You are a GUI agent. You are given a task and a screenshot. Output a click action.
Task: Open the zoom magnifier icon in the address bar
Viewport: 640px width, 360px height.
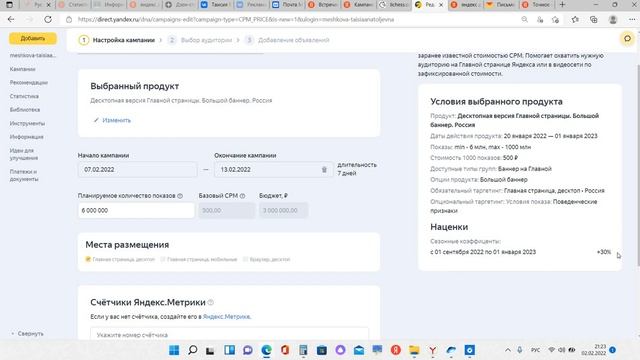[524, 19]
